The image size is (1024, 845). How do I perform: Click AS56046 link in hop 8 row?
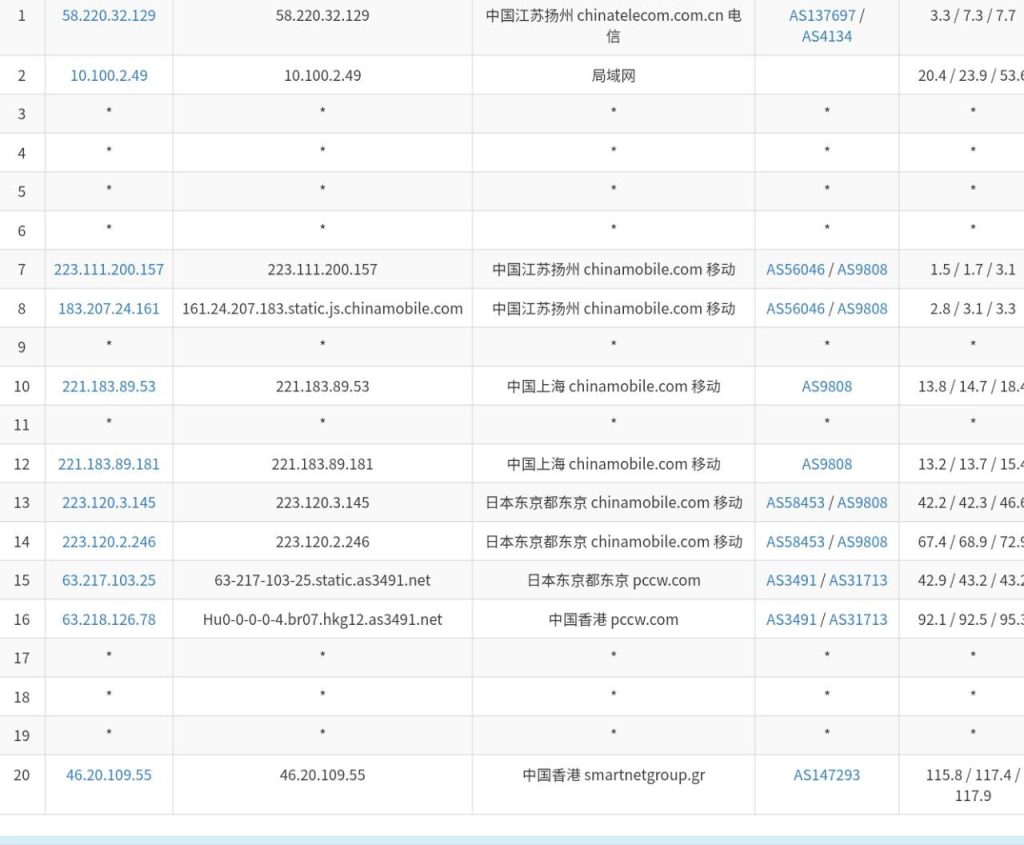click(x=795, y=309)
